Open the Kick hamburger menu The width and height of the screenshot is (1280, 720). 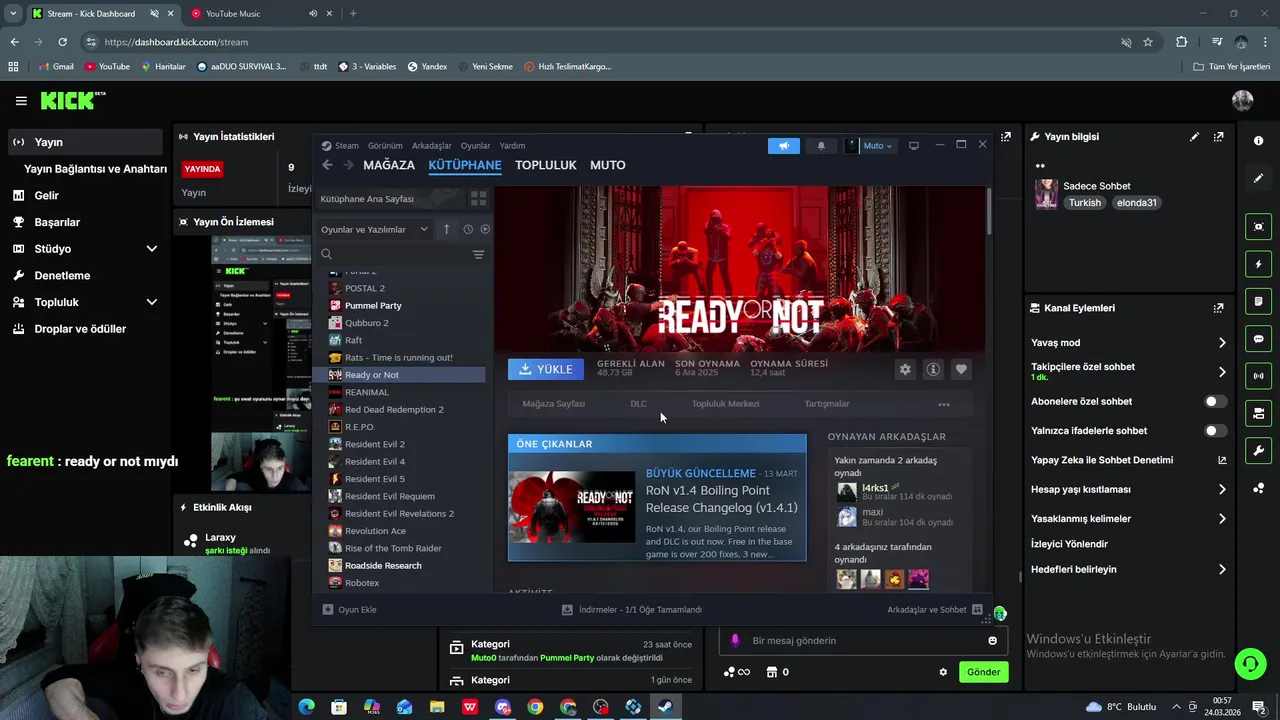point(21,101)
